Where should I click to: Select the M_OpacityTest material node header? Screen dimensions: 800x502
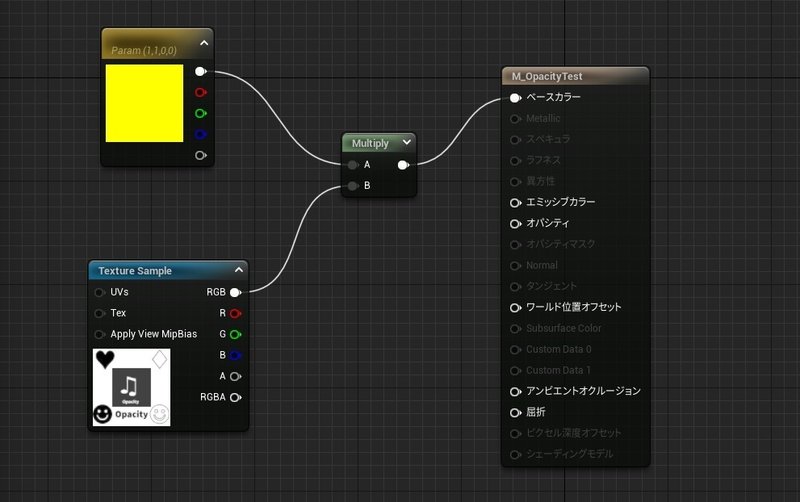point(576,77)
